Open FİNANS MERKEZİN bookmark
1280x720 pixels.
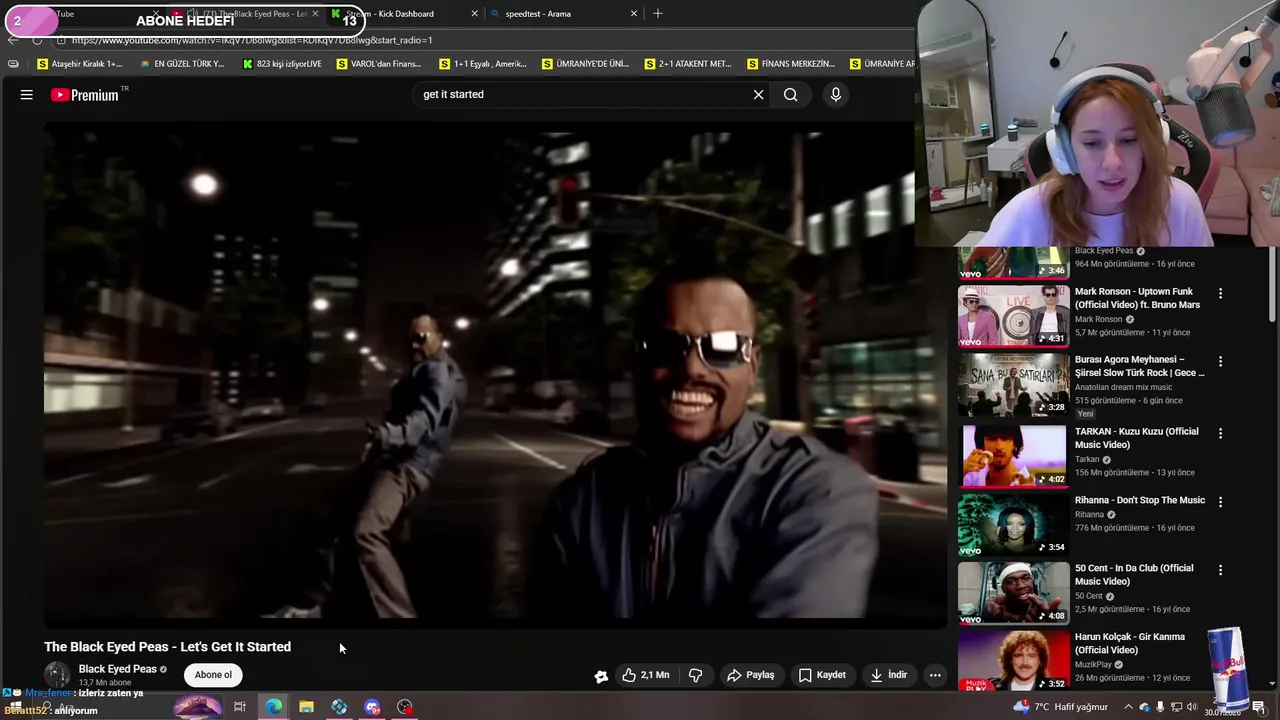pyautogui.click(x=792, y=64)
